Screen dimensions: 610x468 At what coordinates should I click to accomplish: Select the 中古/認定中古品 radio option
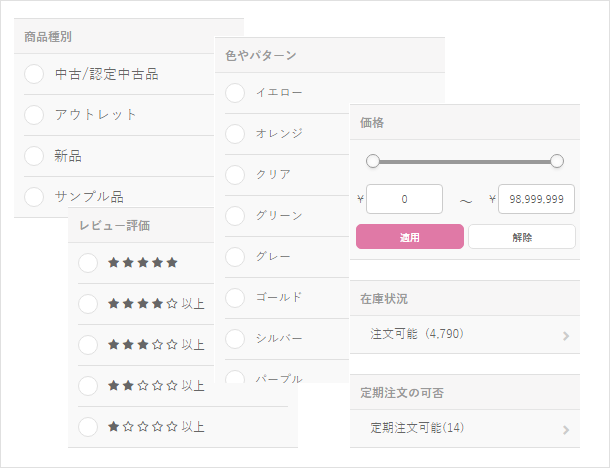34,74
